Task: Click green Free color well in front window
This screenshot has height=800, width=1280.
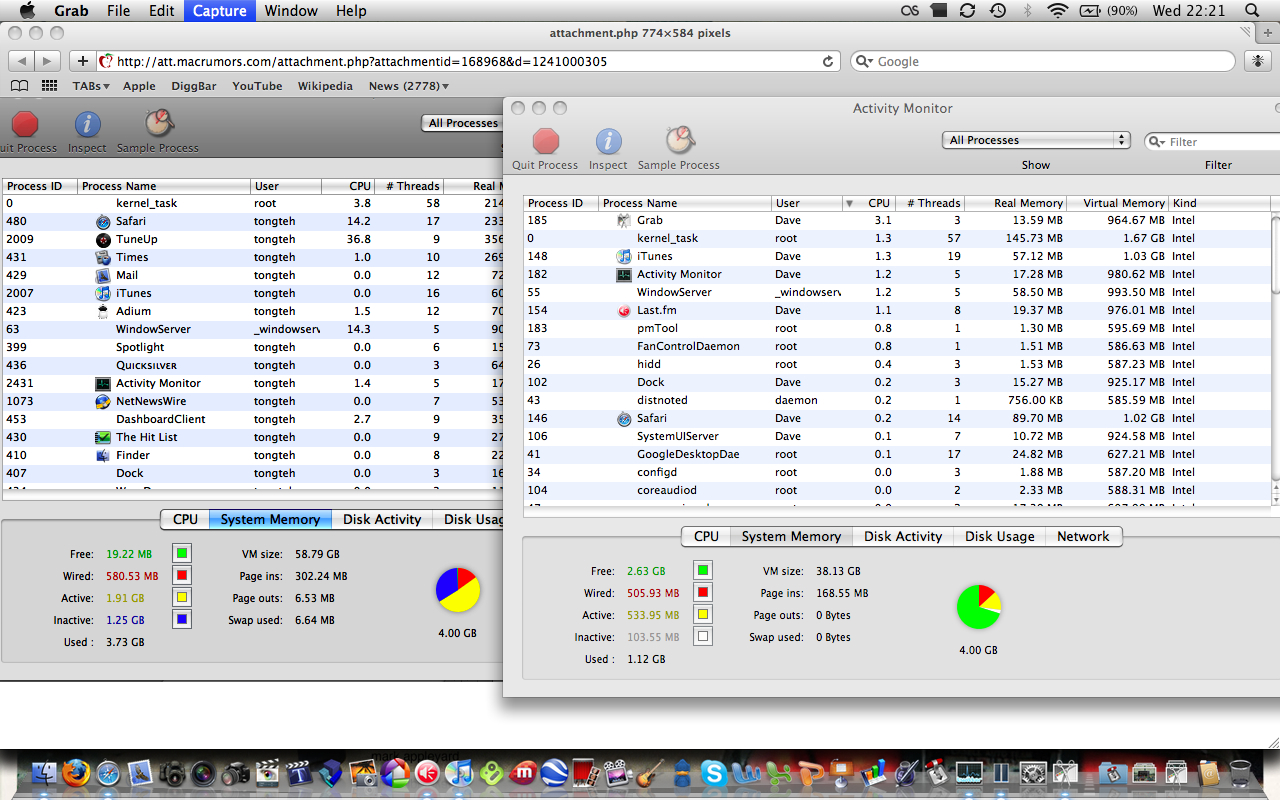Action: [x=703, y=571]
